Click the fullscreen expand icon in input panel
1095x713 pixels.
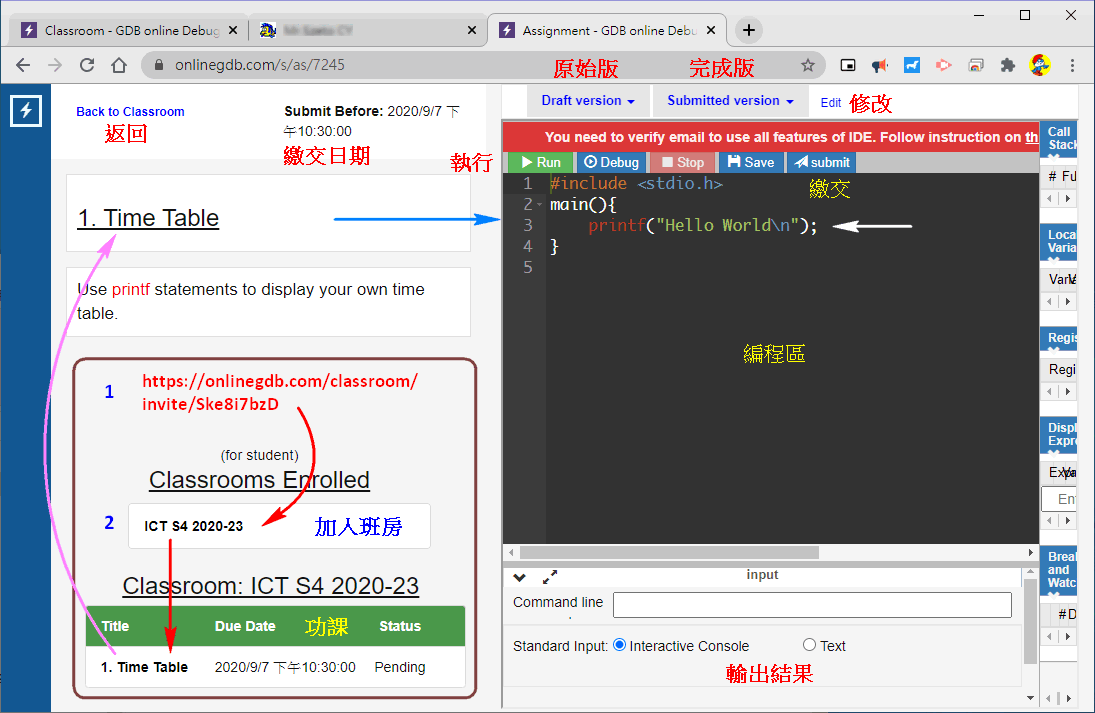[549, 577]
